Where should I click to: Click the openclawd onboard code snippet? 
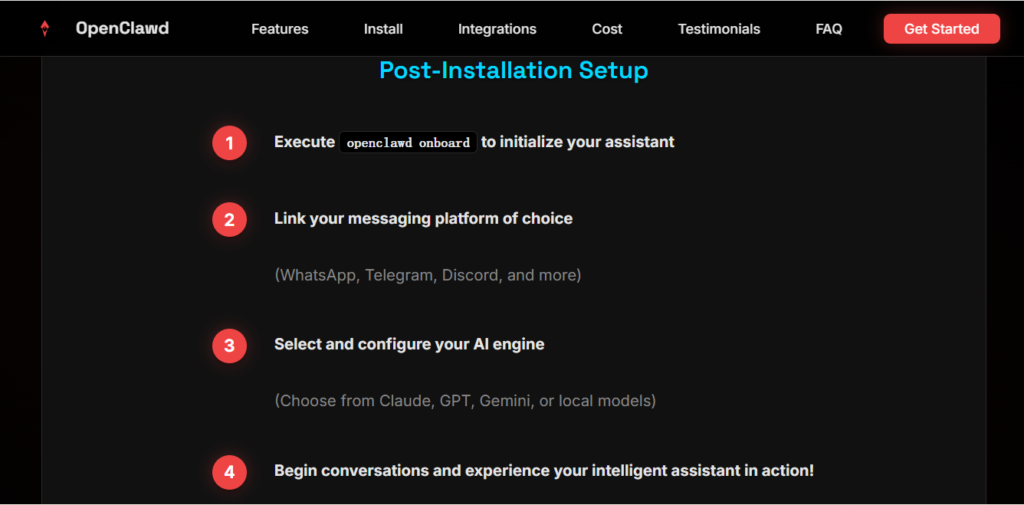(x=408, y=143)
